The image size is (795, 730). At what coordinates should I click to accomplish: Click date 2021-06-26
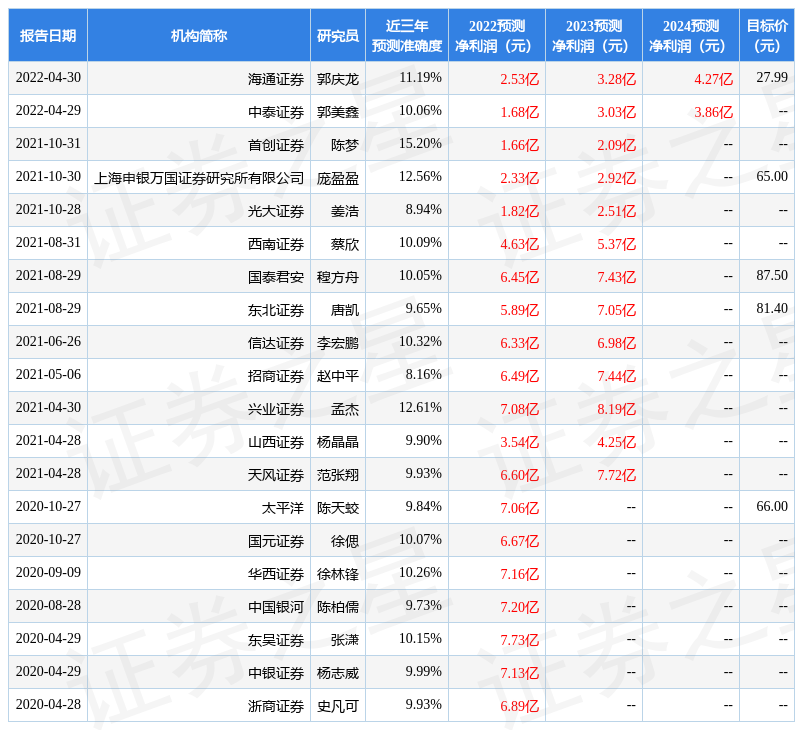pos(48,341)
